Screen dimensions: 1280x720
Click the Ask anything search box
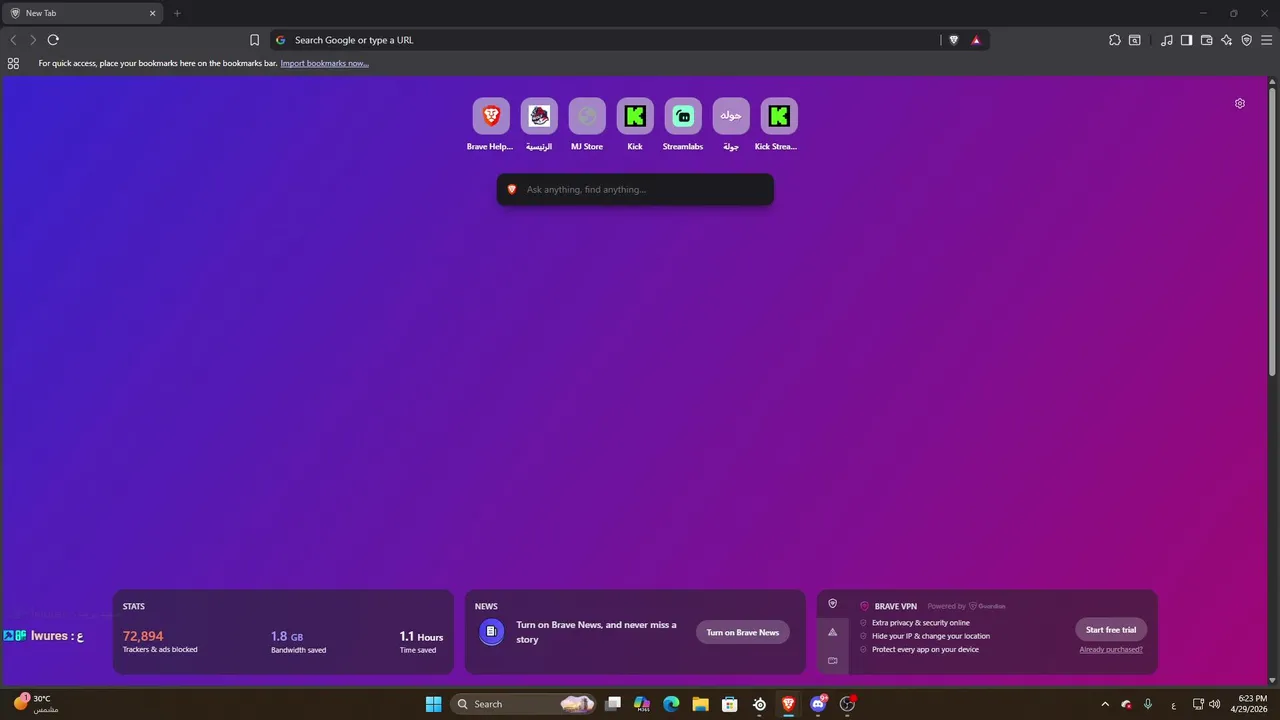coord(635,189)
